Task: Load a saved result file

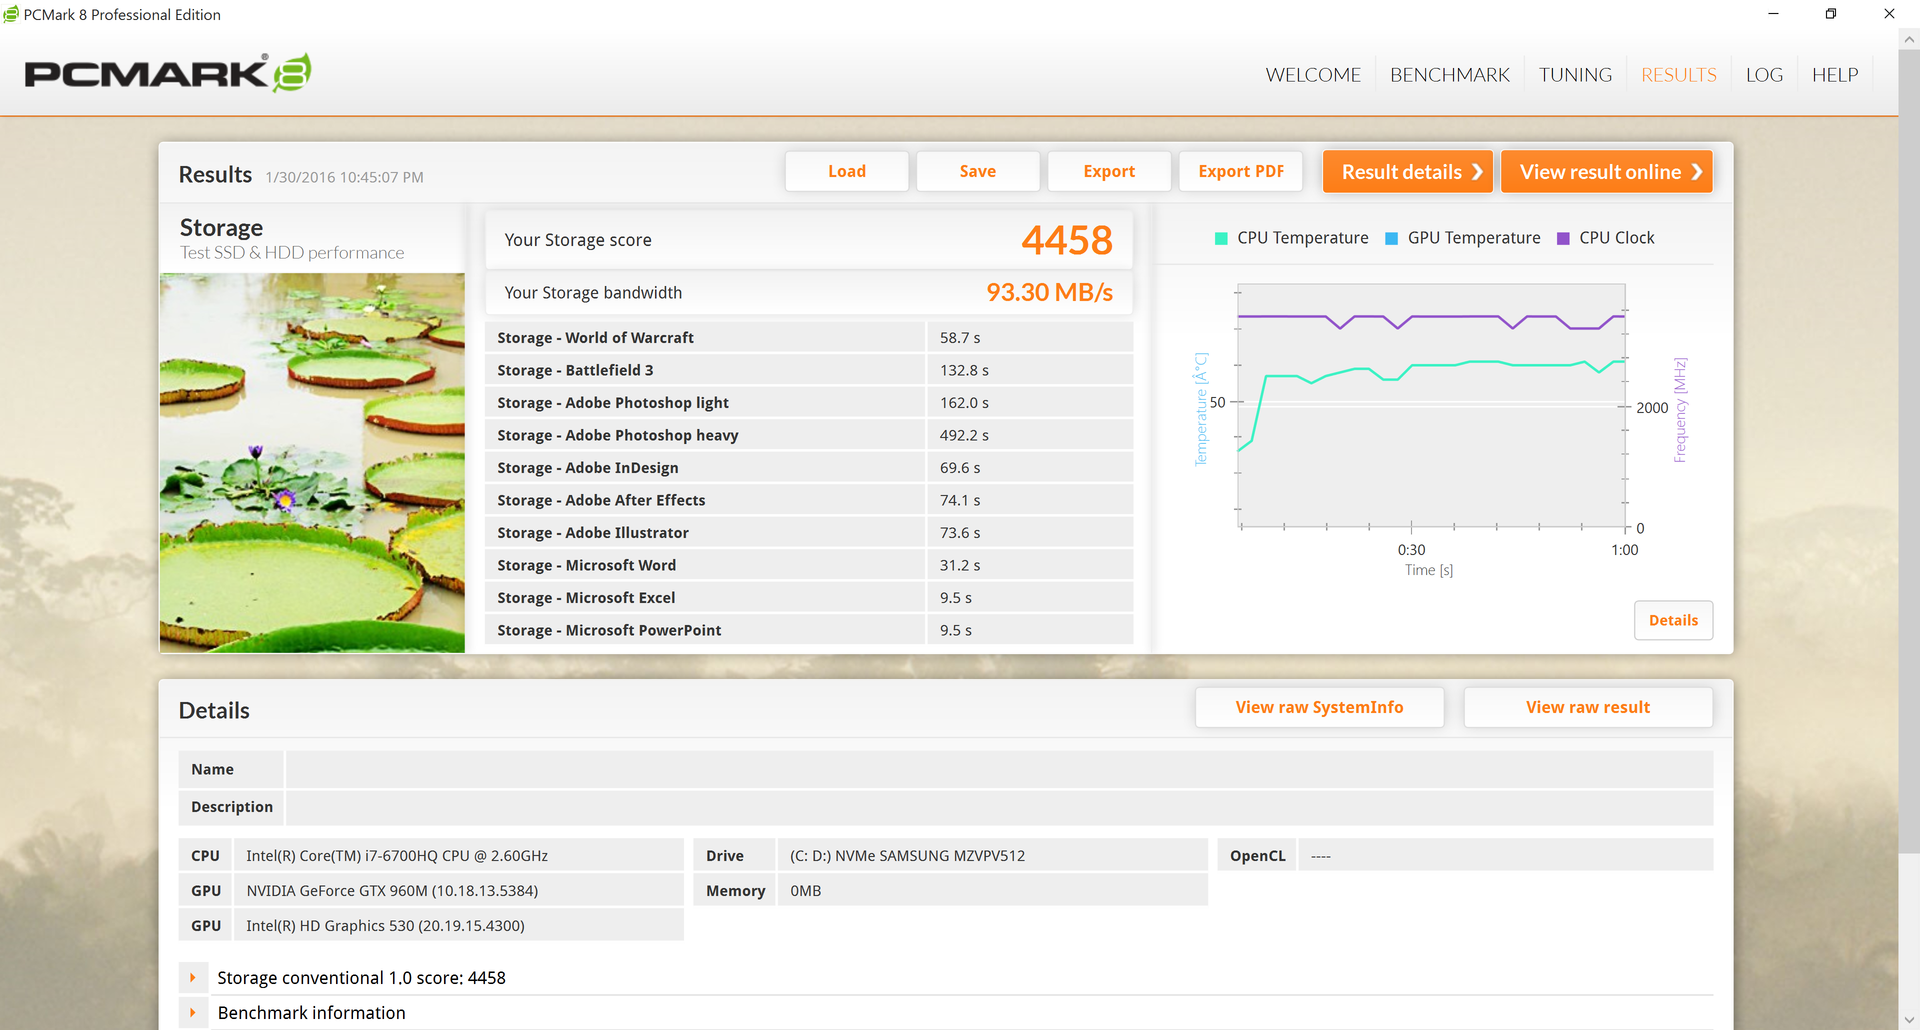Action: (x=847, y=171)
